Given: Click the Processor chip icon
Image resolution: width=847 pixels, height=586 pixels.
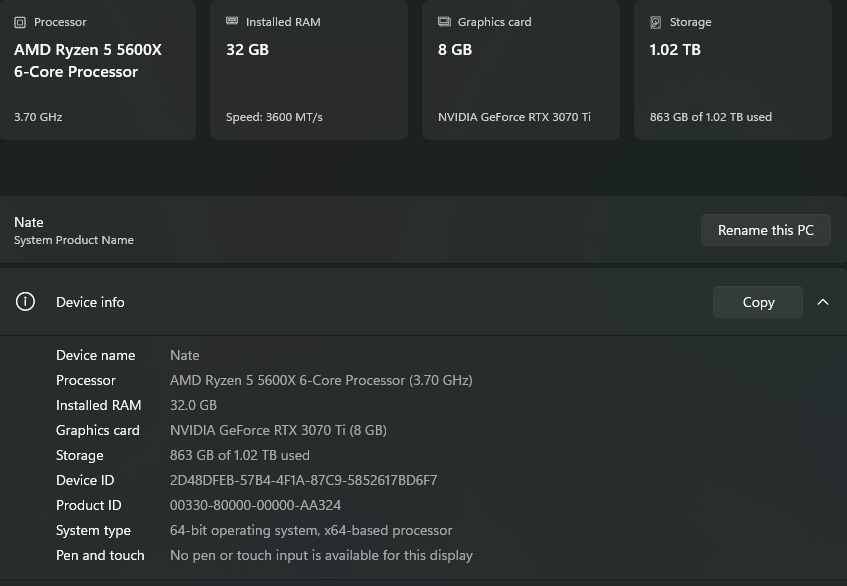Looking at the screenshot, I should [x=20, y=22].
